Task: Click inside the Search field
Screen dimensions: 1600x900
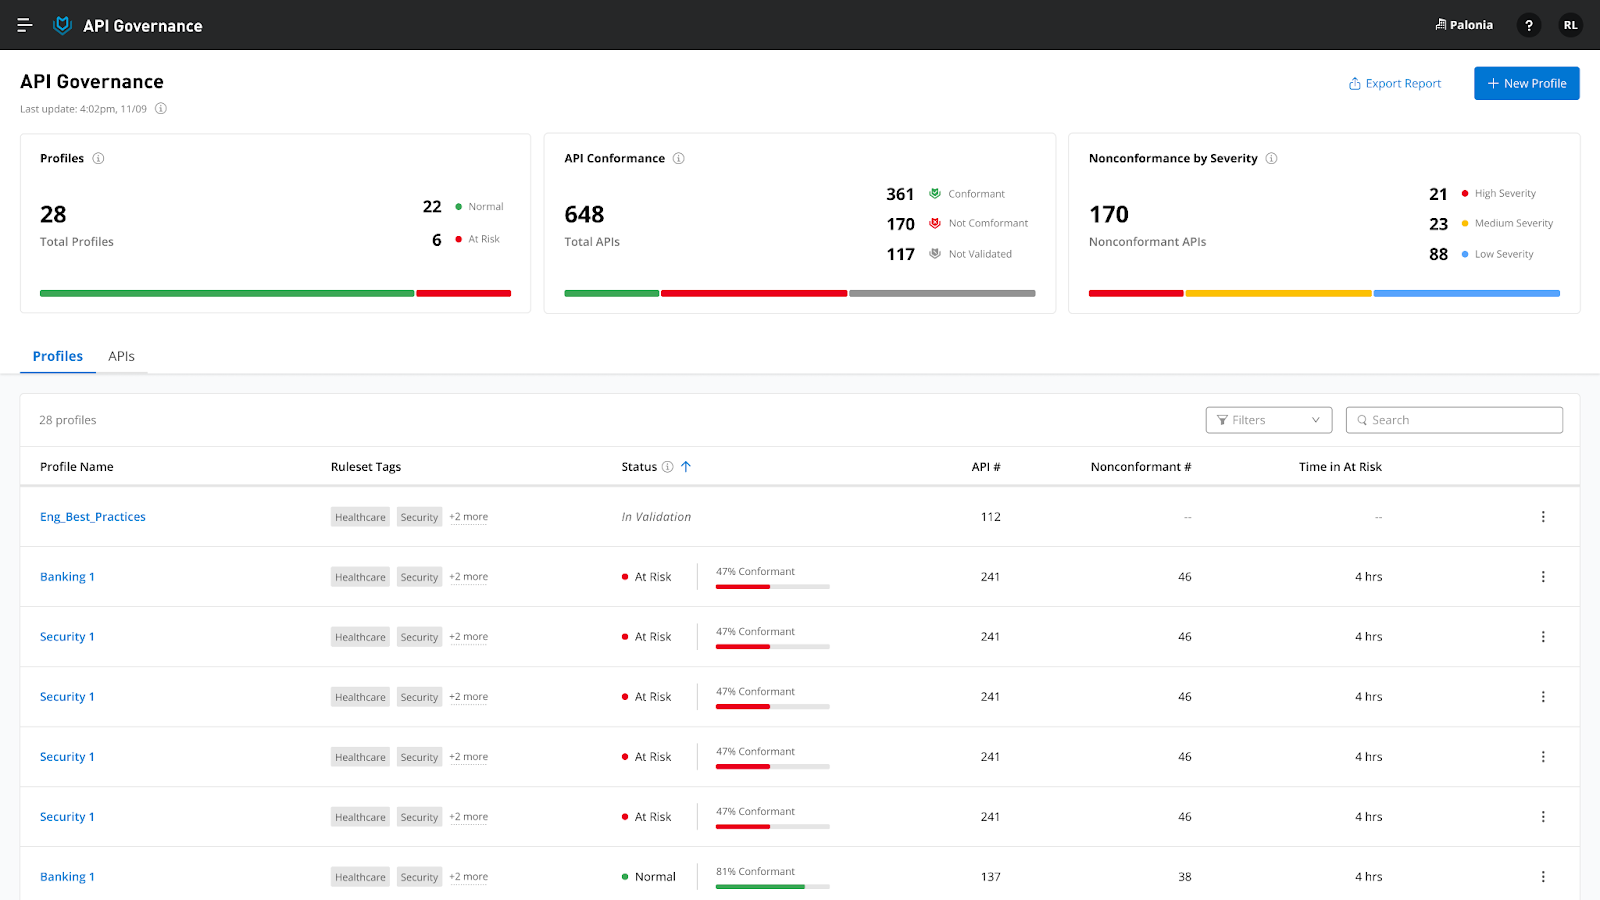Action: point(1454,419)
